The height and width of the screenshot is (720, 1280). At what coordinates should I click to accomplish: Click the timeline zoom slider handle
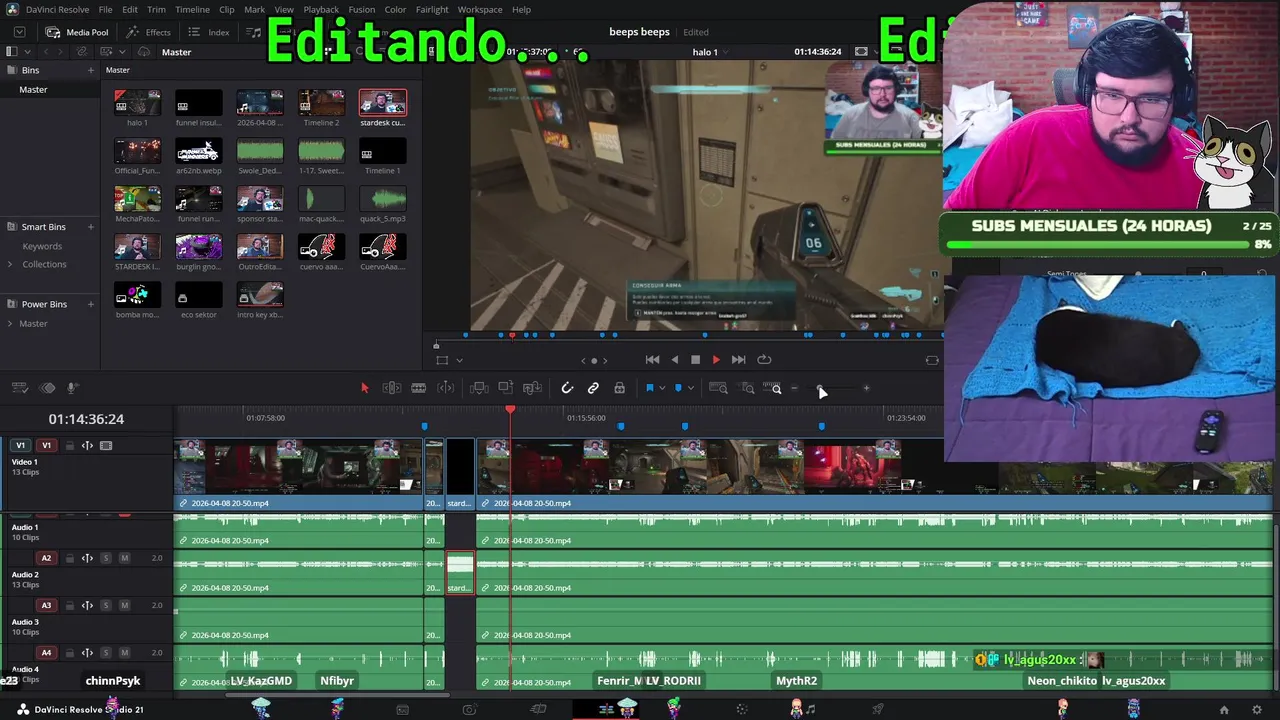pos(820,388)
